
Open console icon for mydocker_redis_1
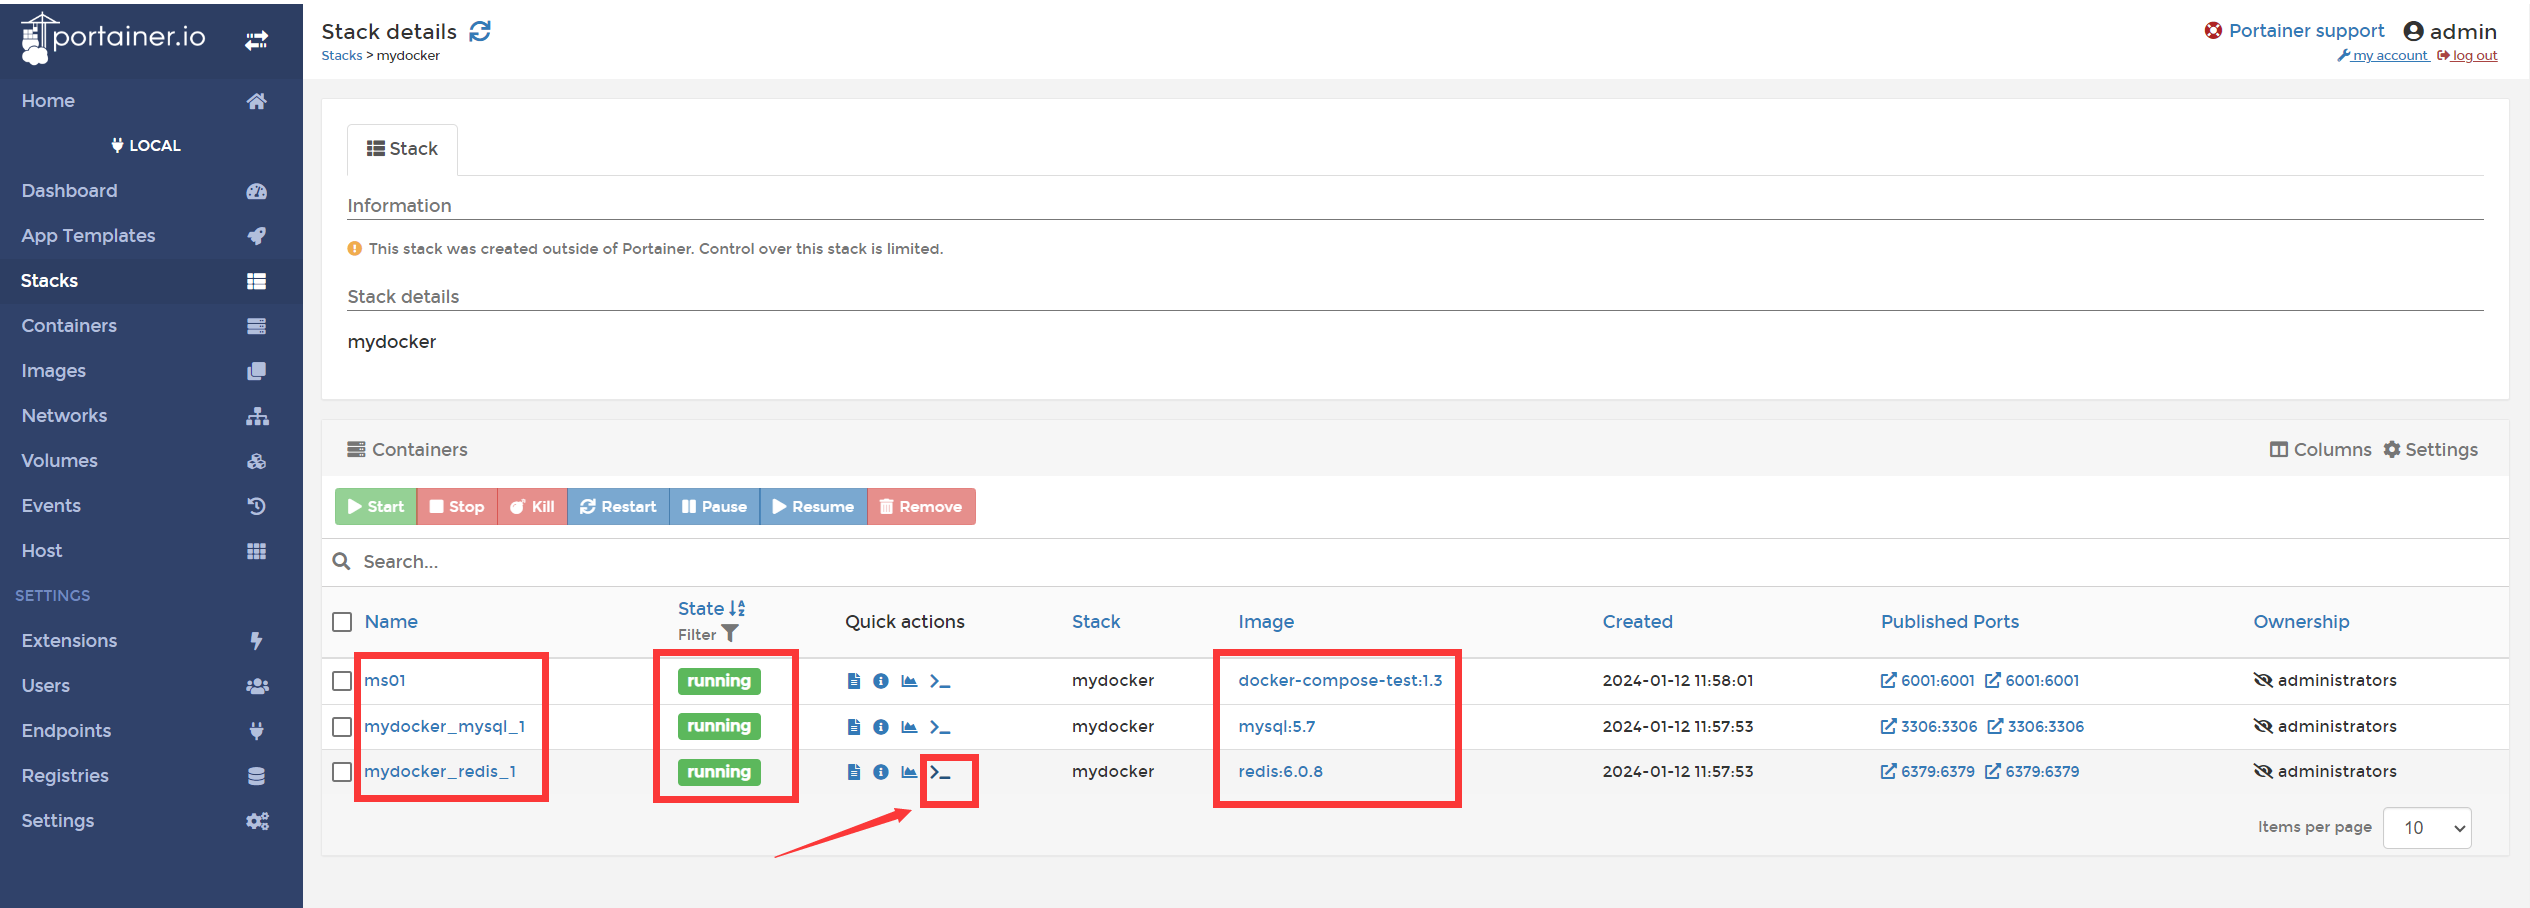click(939, 772)
